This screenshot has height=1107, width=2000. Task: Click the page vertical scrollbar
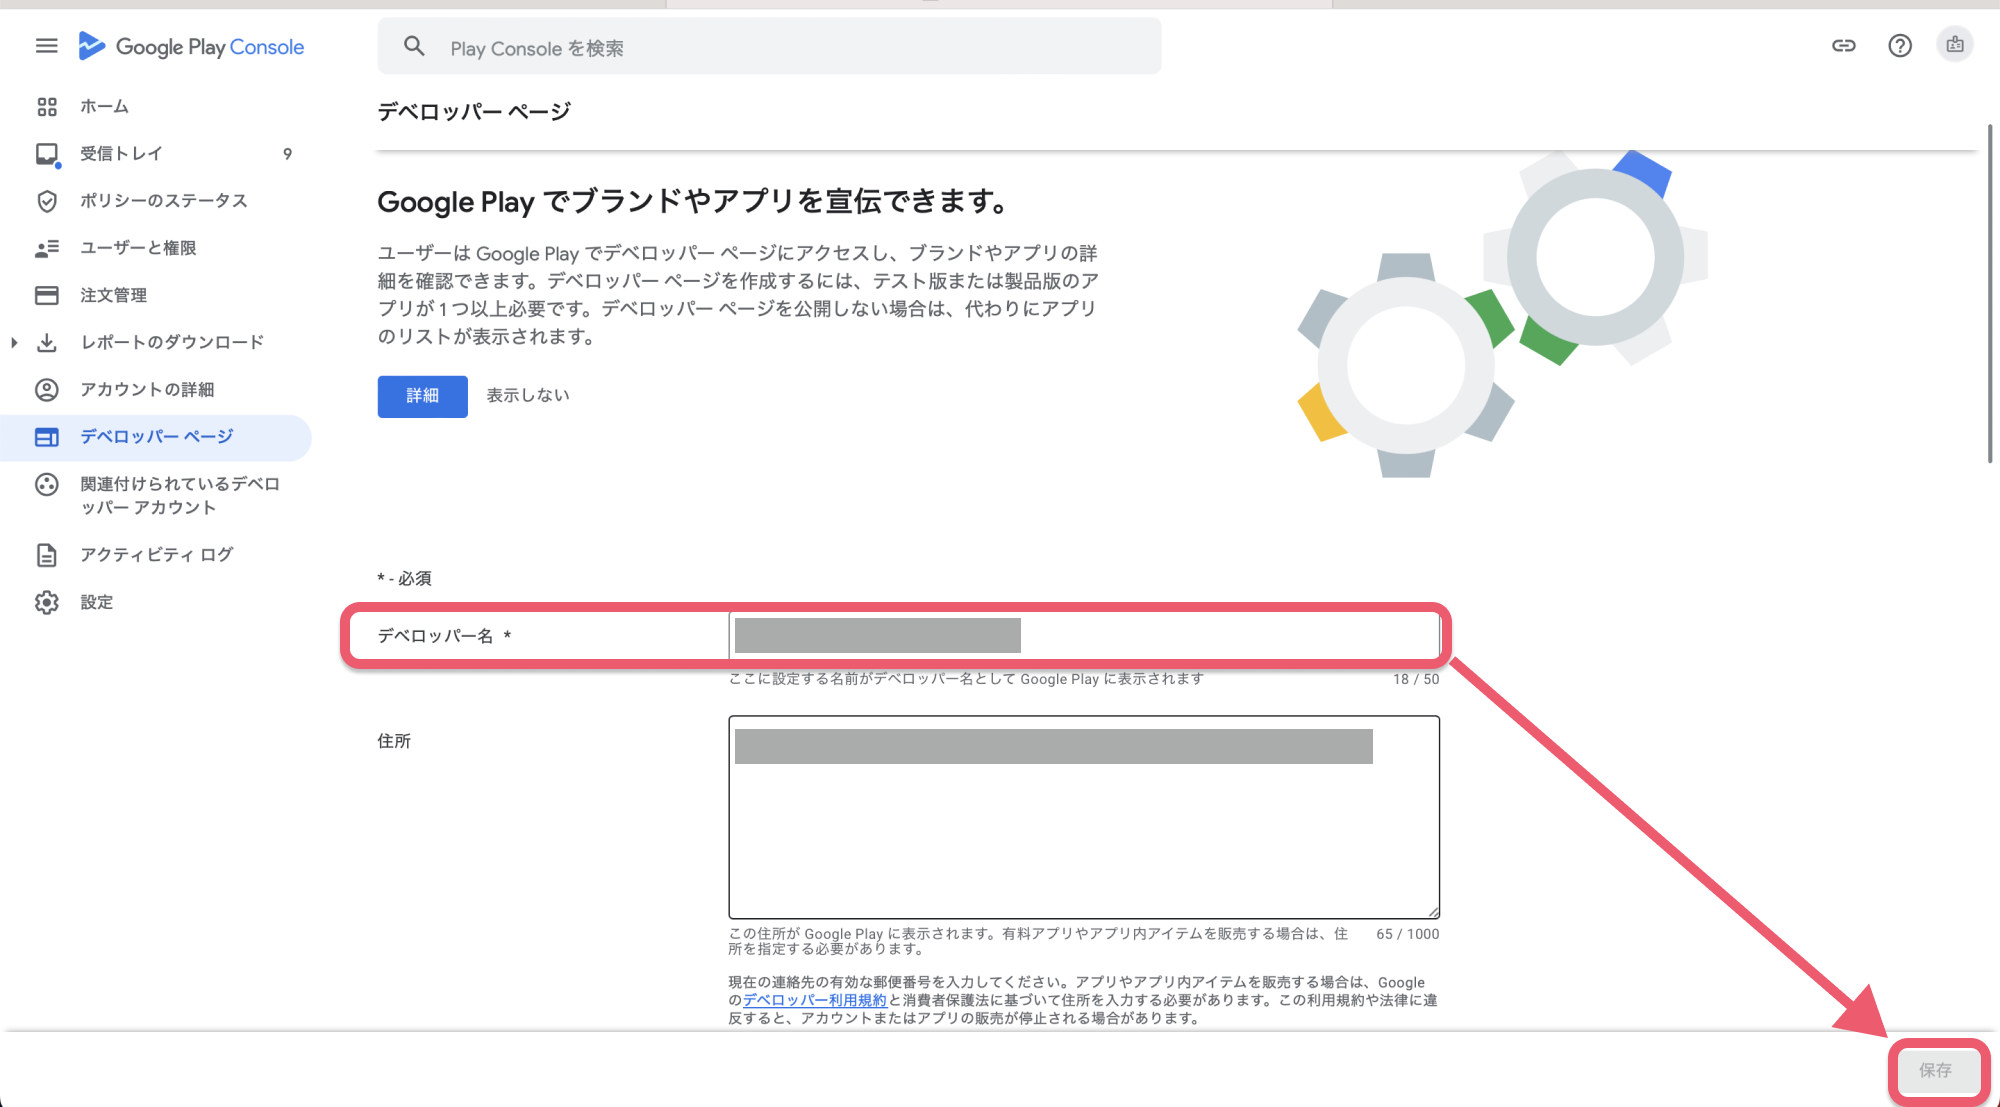1990,295
